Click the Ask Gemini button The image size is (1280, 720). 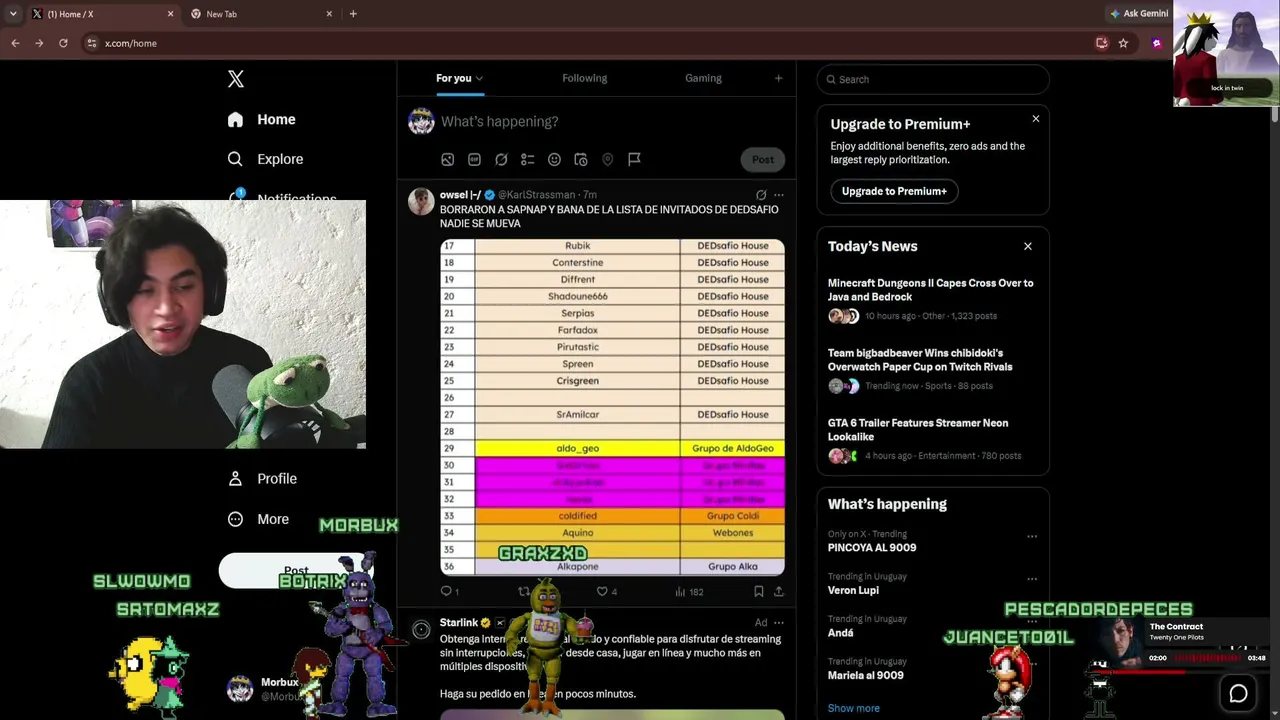click(1138, 14)
